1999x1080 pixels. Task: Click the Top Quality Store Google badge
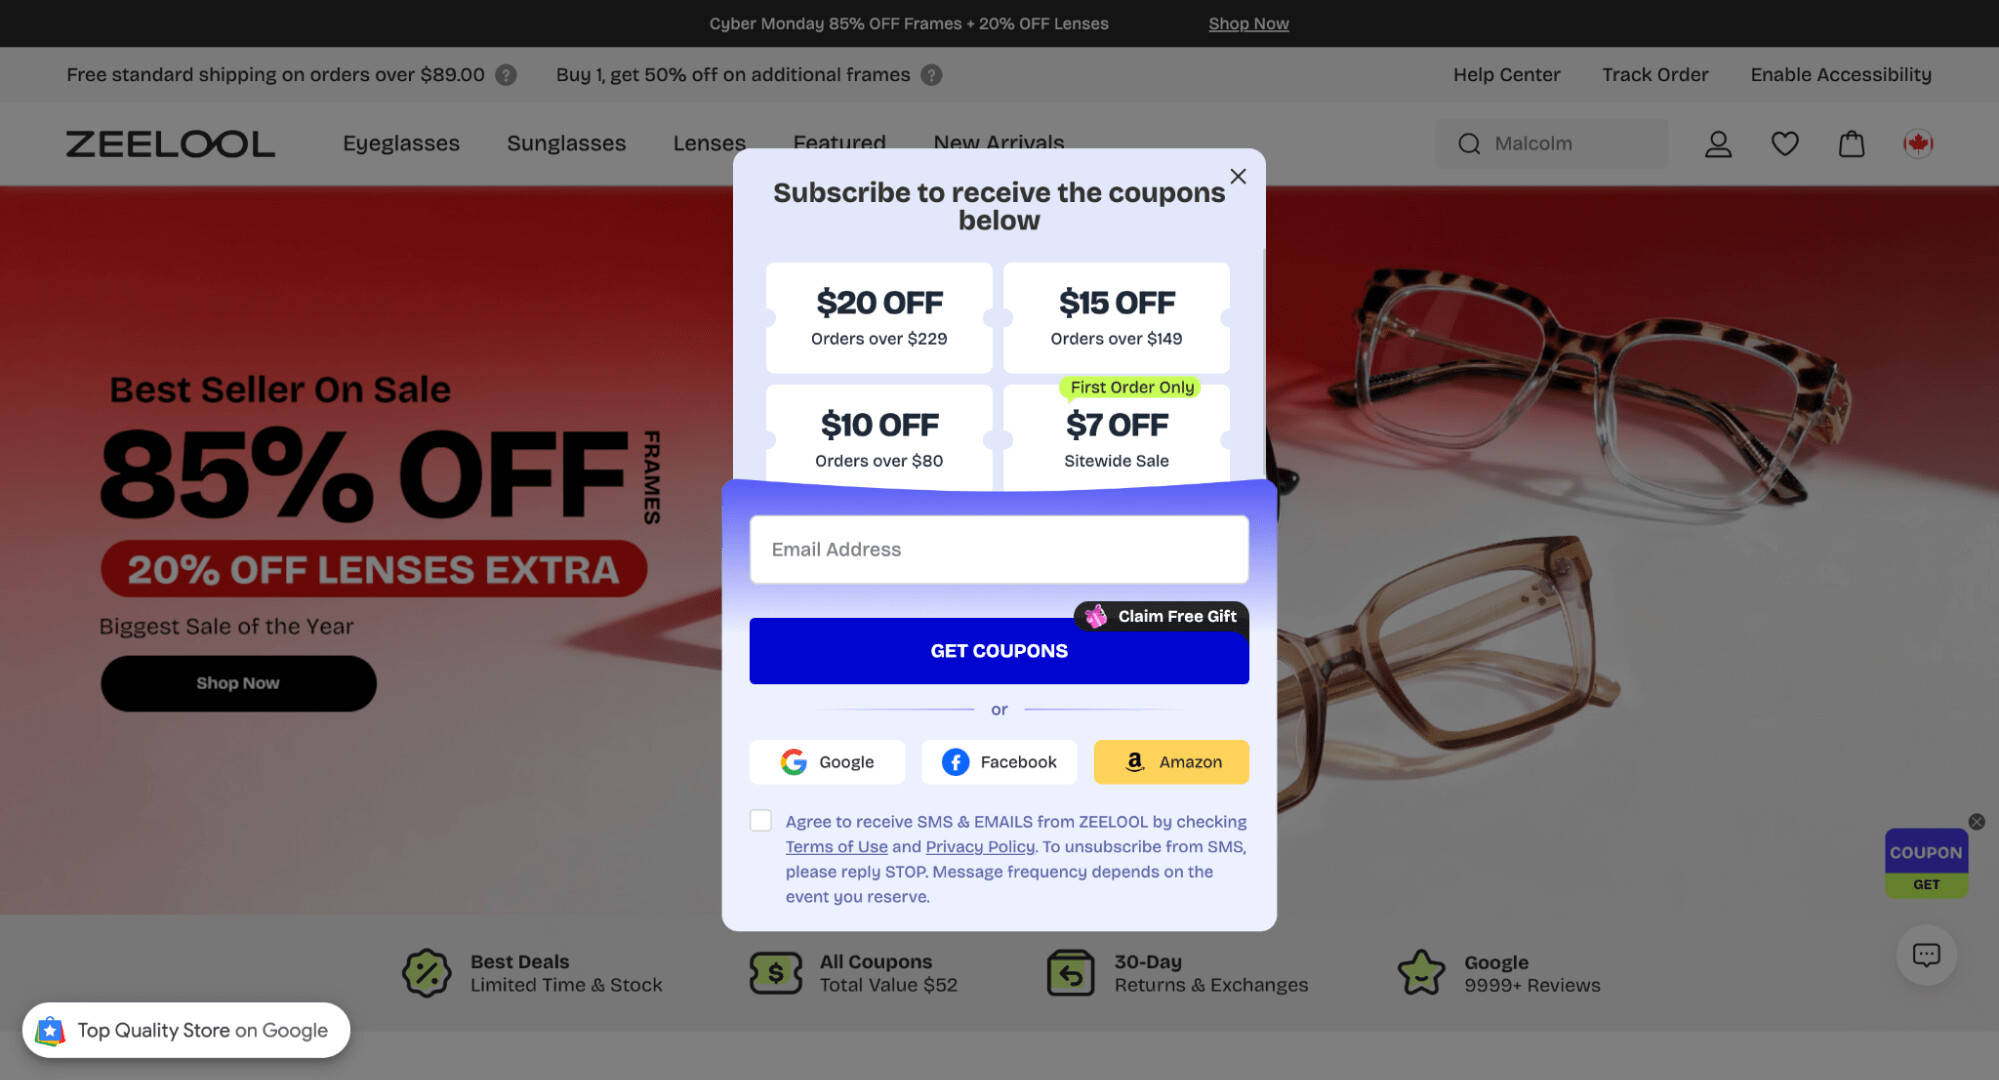pyautogui.click(x=186, y=1030)
